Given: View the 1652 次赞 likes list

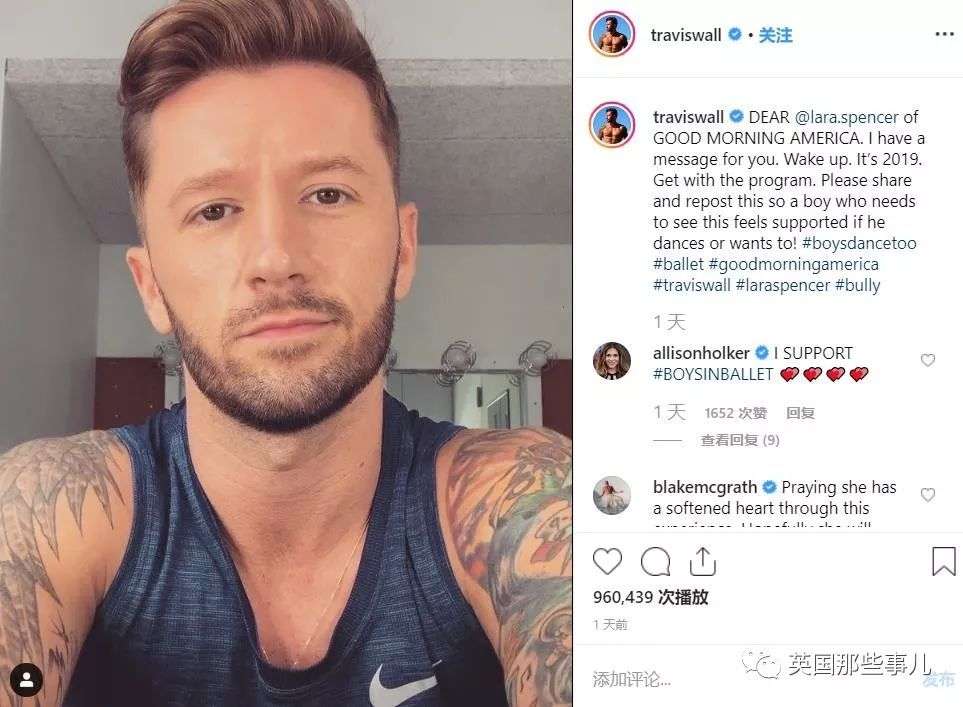Looking at the screenshot, I should point(736,413).
